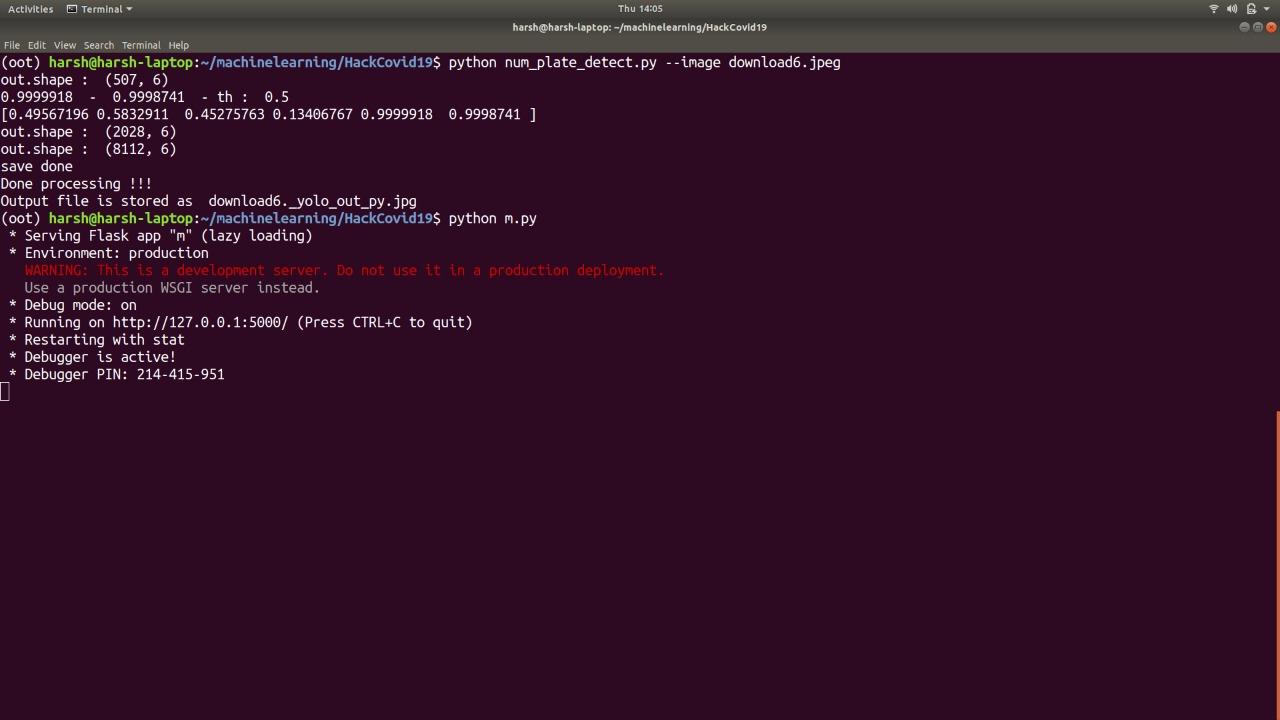Viewport: 1280px width, 720px height.
Task: Open the Search menu
Action: click(98, 45)
